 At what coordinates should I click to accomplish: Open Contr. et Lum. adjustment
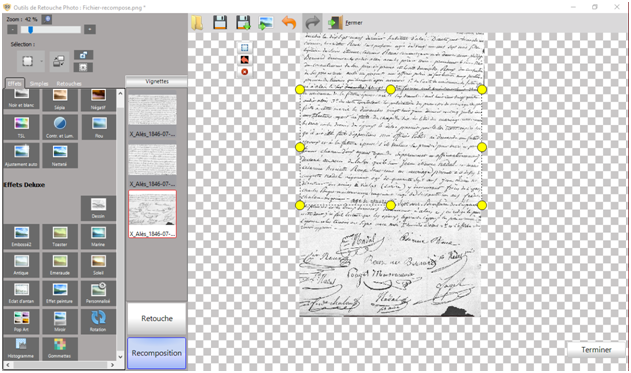click(x=60, y=127)
